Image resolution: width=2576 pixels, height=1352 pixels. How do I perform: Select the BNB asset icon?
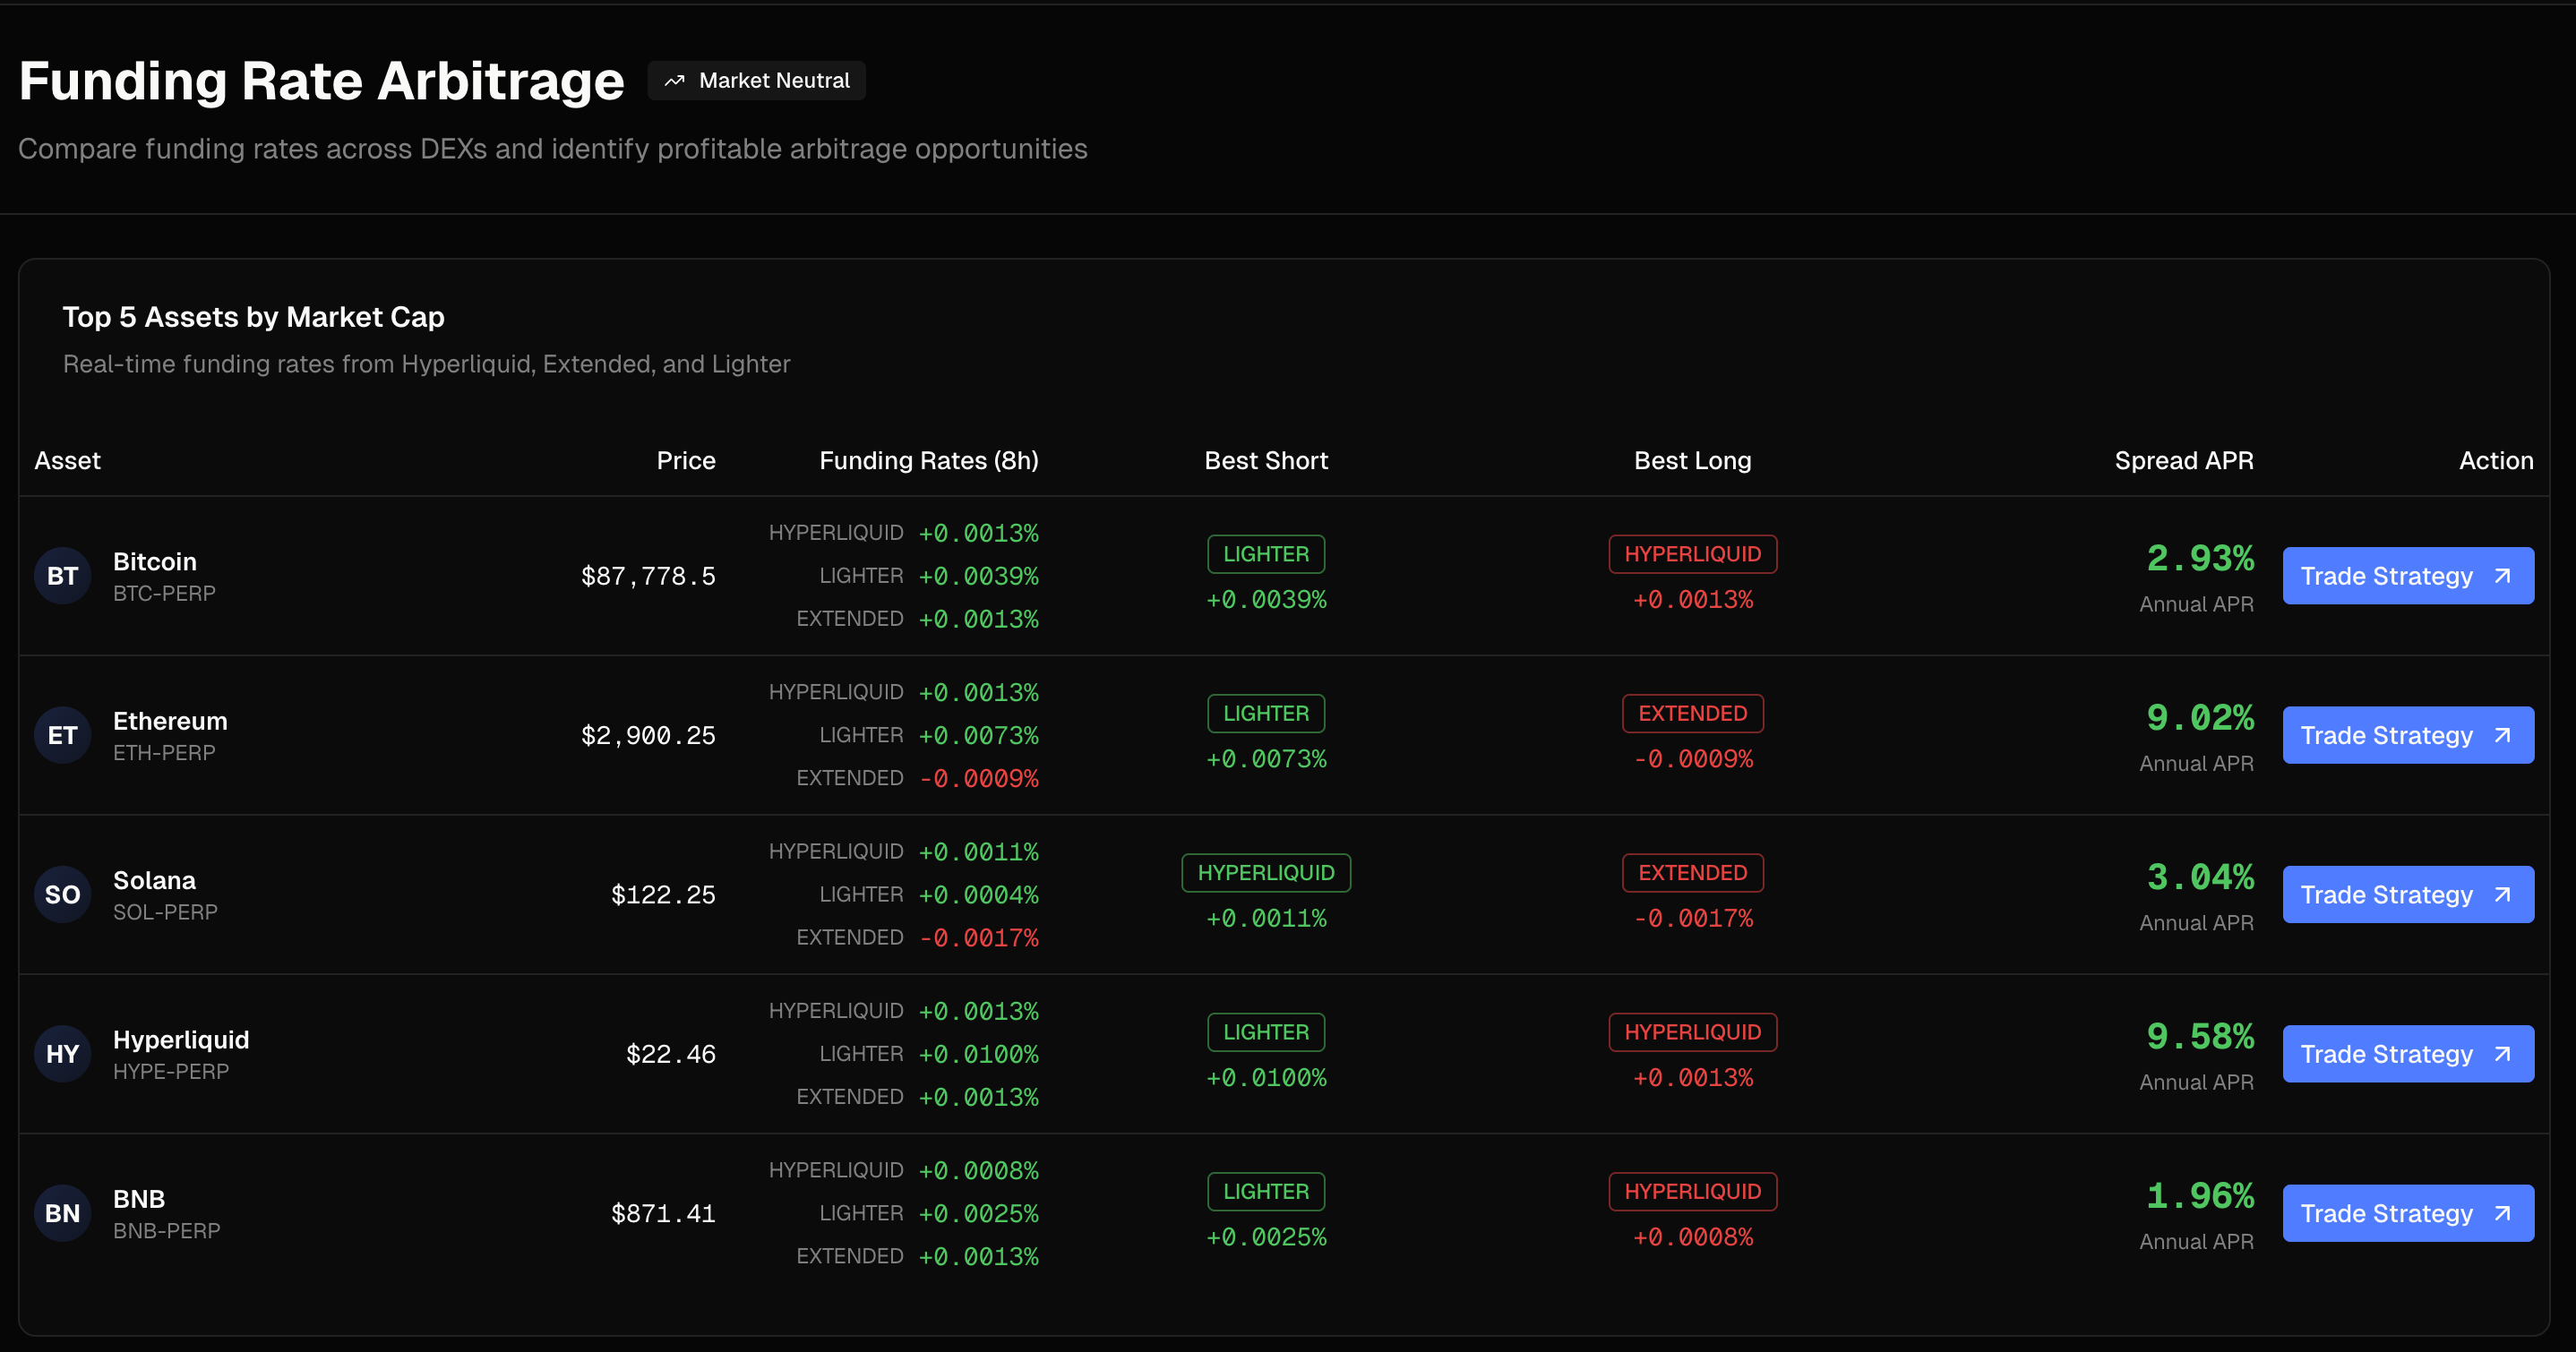[x=62, y=1213]
